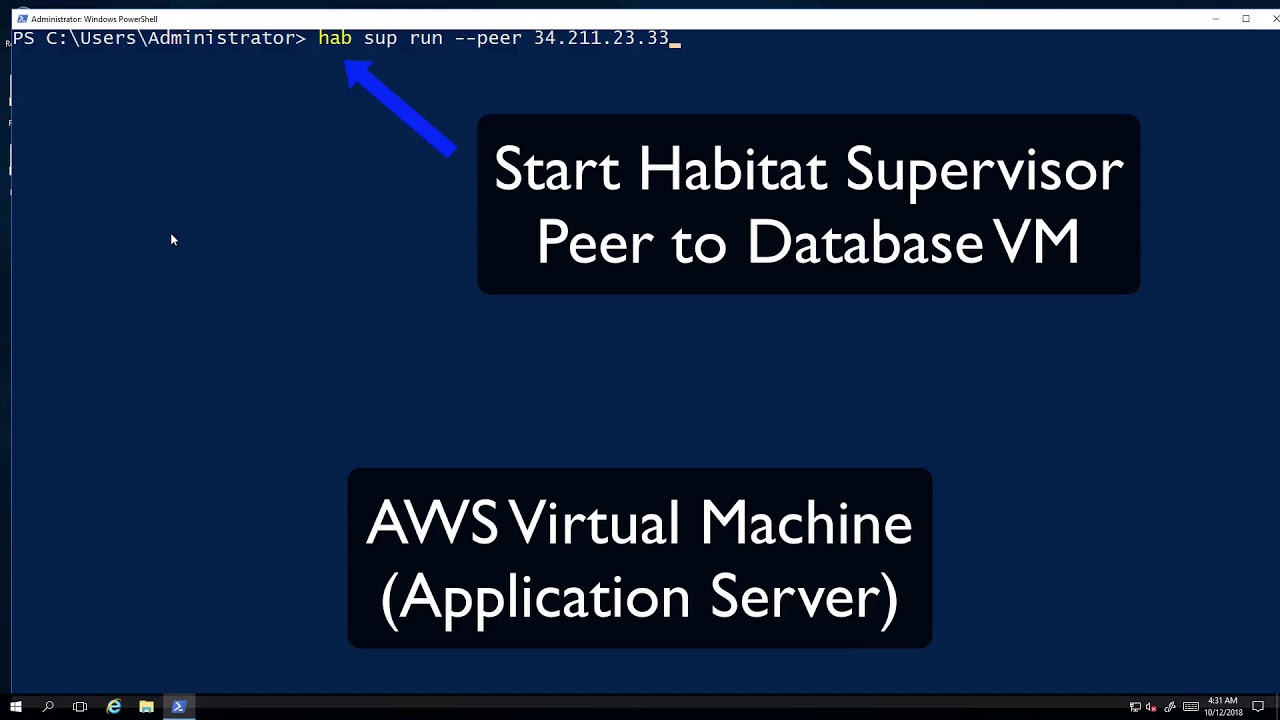
Task: Open the muted volume tray icon
Action: coord(1151,707)
